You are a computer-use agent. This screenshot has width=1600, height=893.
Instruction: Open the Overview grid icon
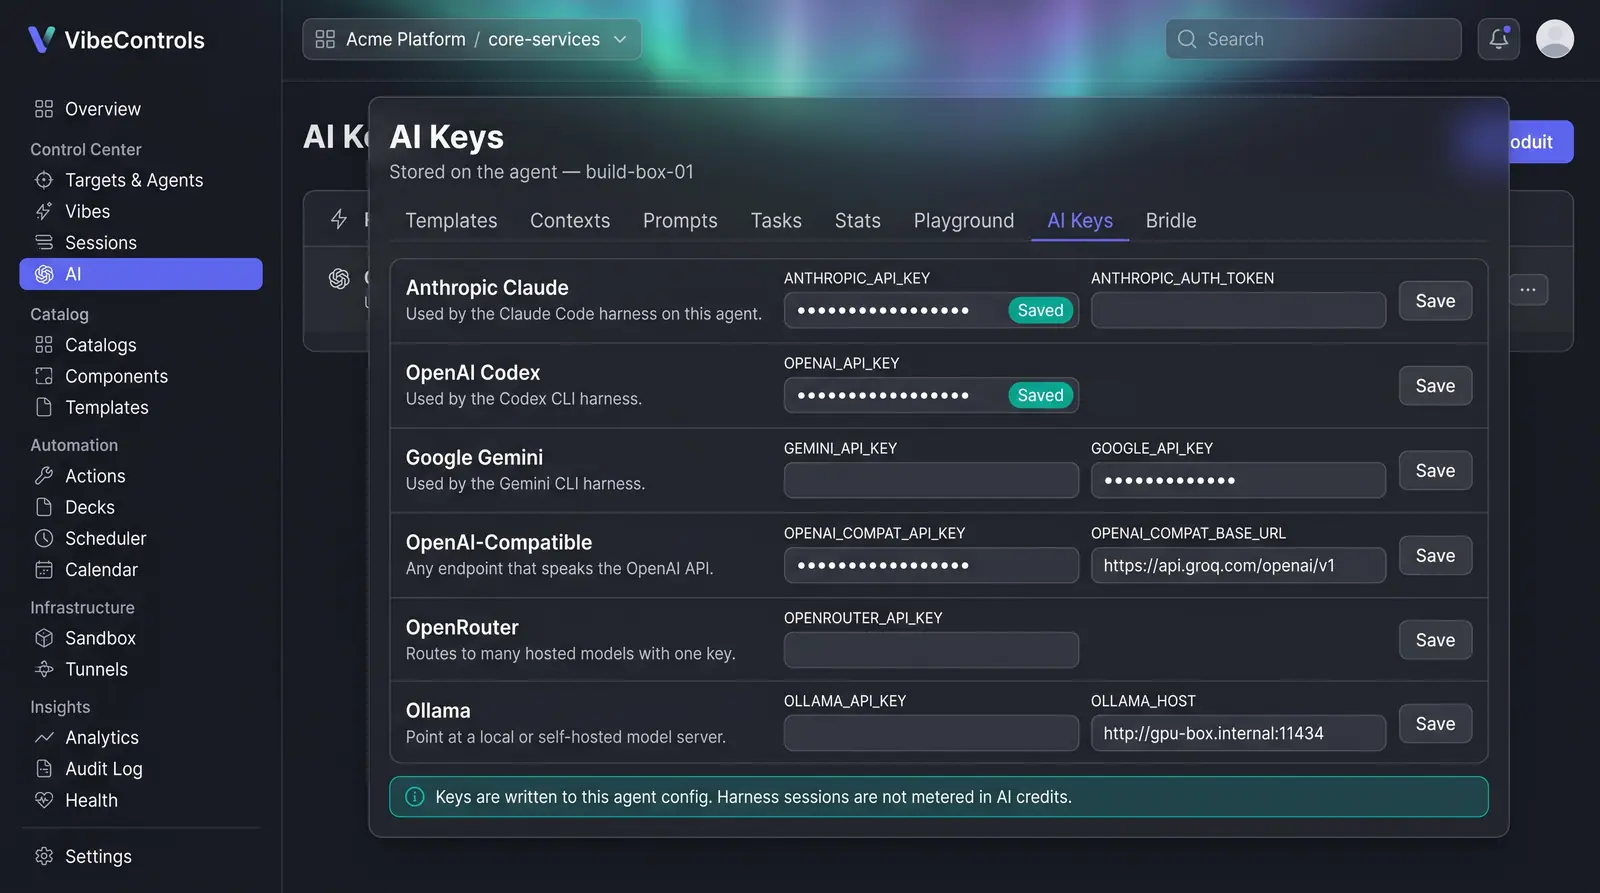(44, 109)
